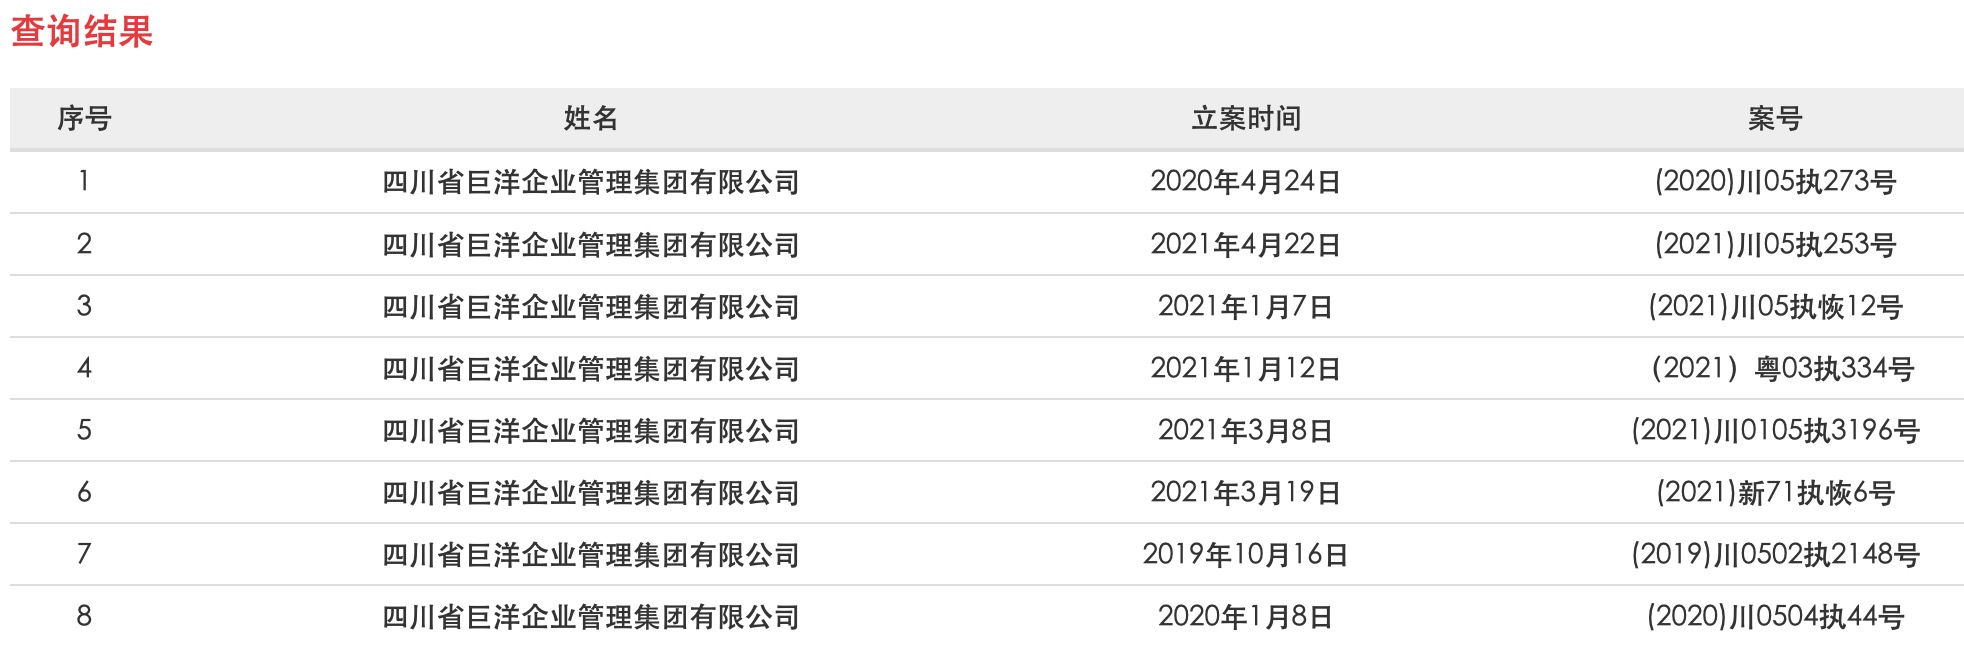This screenshot has height=670, width=1964.
Task: Open case (2021)新71执恢6号
Action: (x=1774, y=493)
